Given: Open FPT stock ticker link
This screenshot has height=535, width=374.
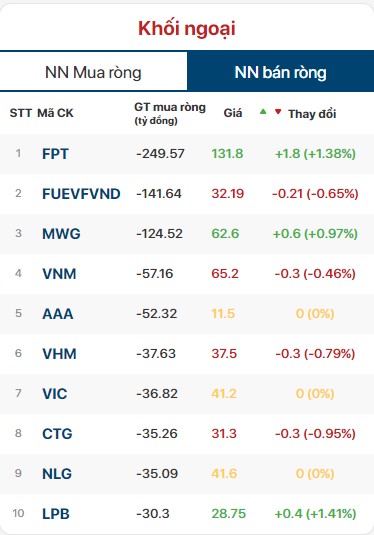Looking at the screenshot, I should (x=55, y=154).
